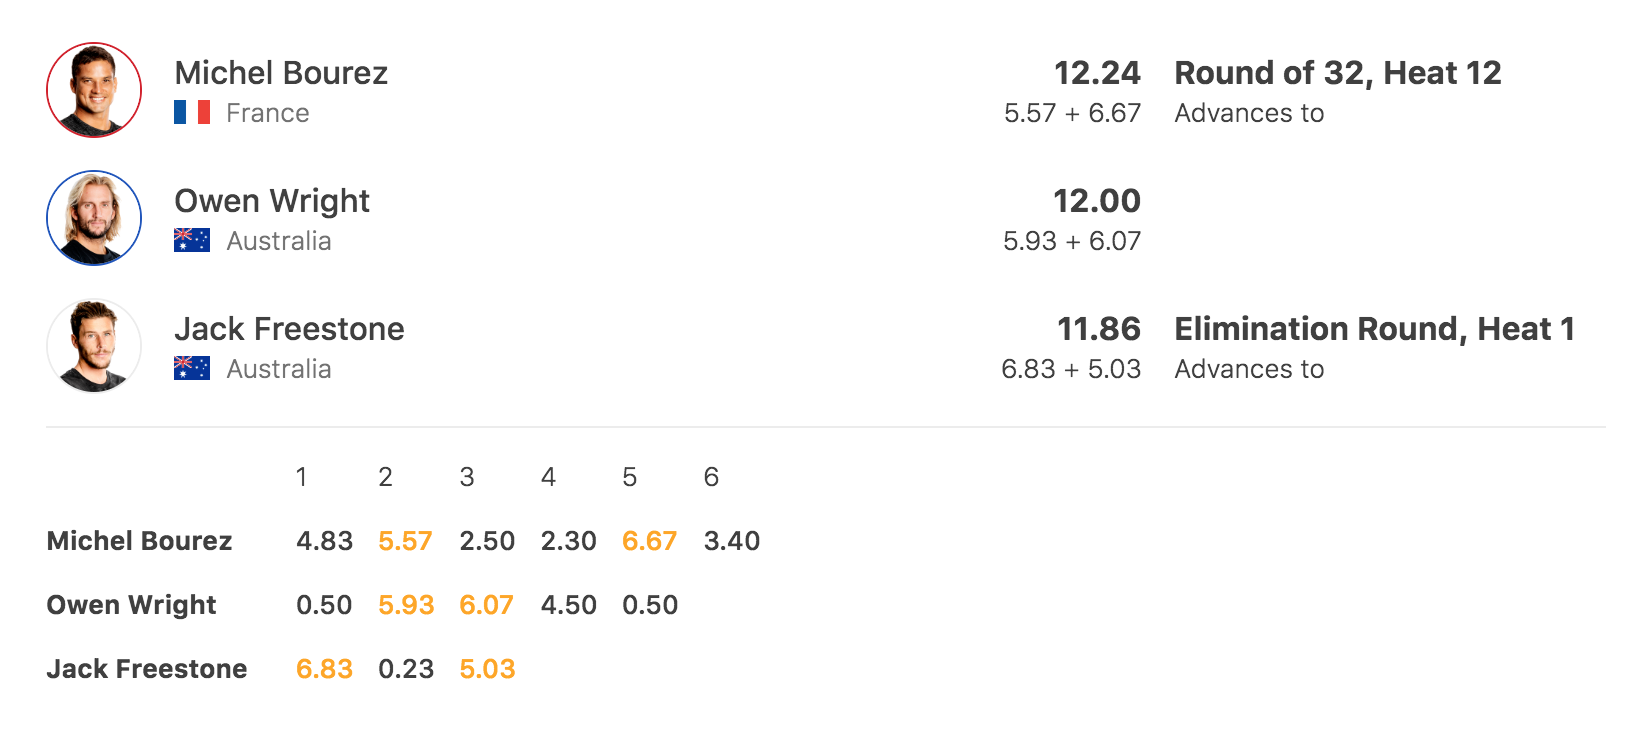Click Freestone's 0.23 wave score
Image resolution: width=1630 pixels, height=744 pixels.
[x=406, y=669]
